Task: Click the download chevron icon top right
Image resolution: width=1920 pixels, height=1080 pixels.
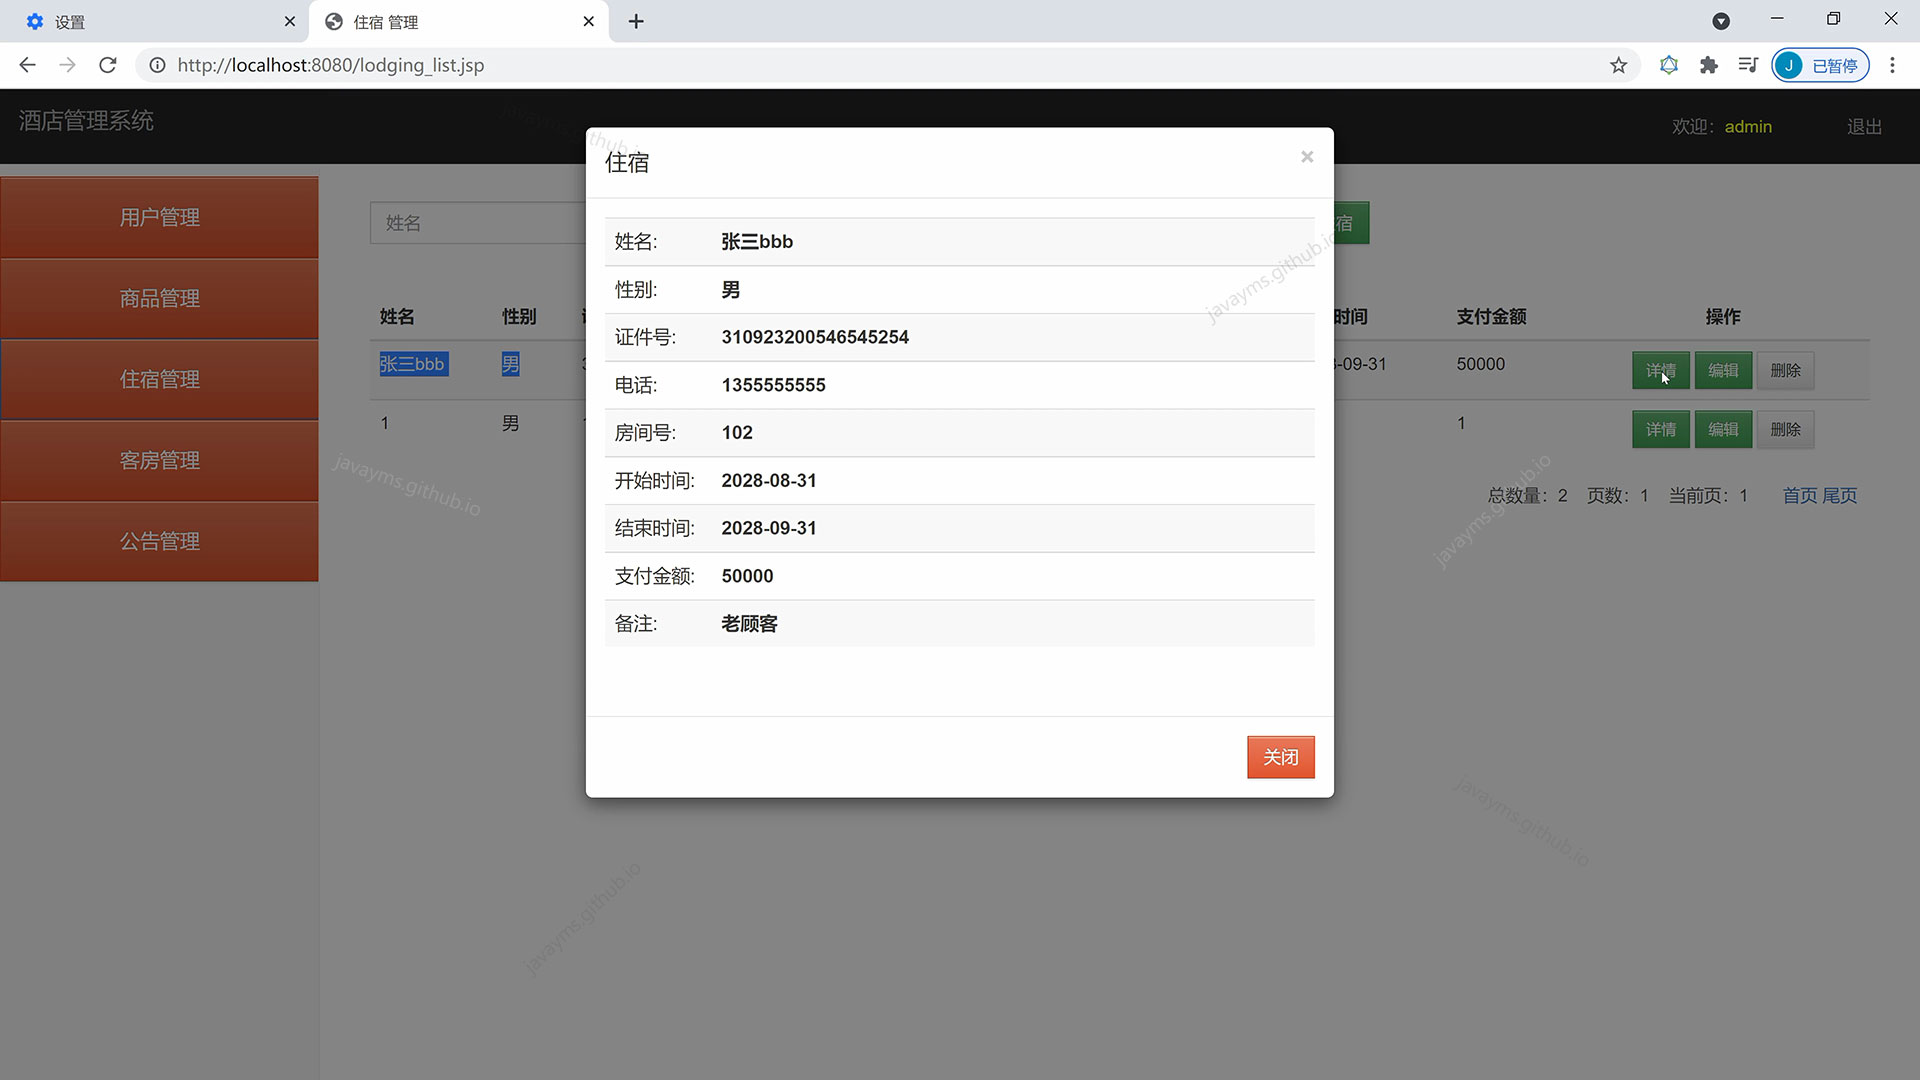Action: click(1722, 21)
